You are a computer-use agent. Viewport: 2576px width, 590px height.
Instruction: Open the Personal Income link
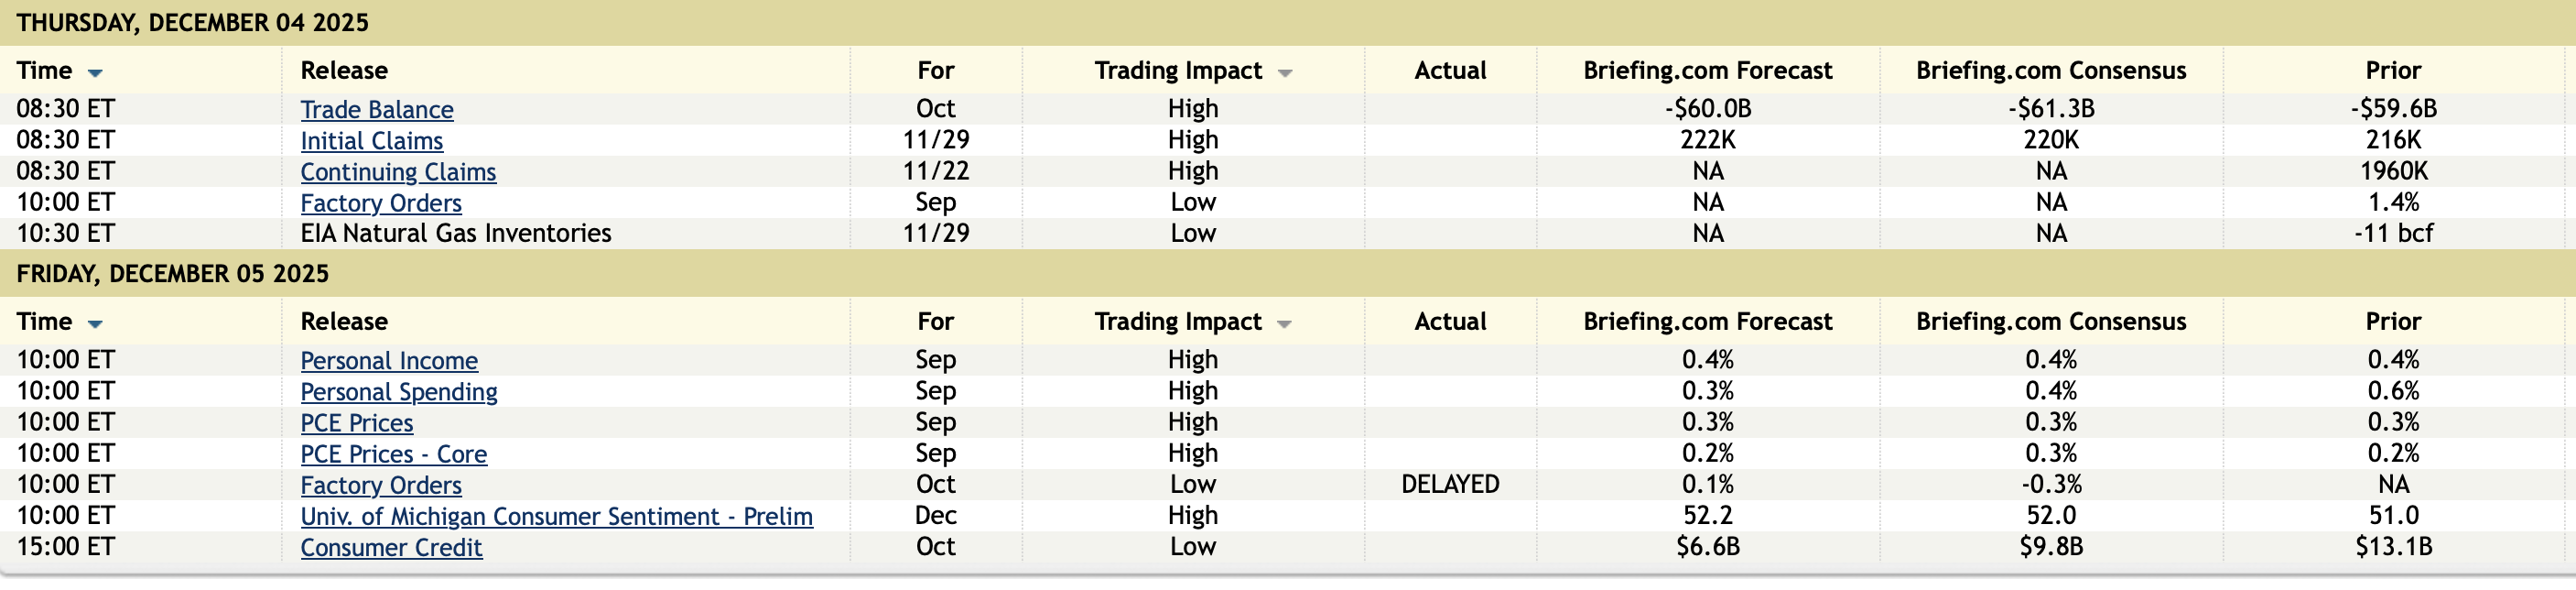389,361
